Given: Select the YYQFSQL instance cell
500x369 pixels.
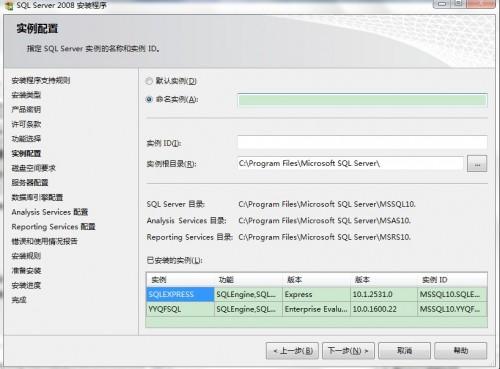Looking at the screenshot, I should tap(180, 309).
